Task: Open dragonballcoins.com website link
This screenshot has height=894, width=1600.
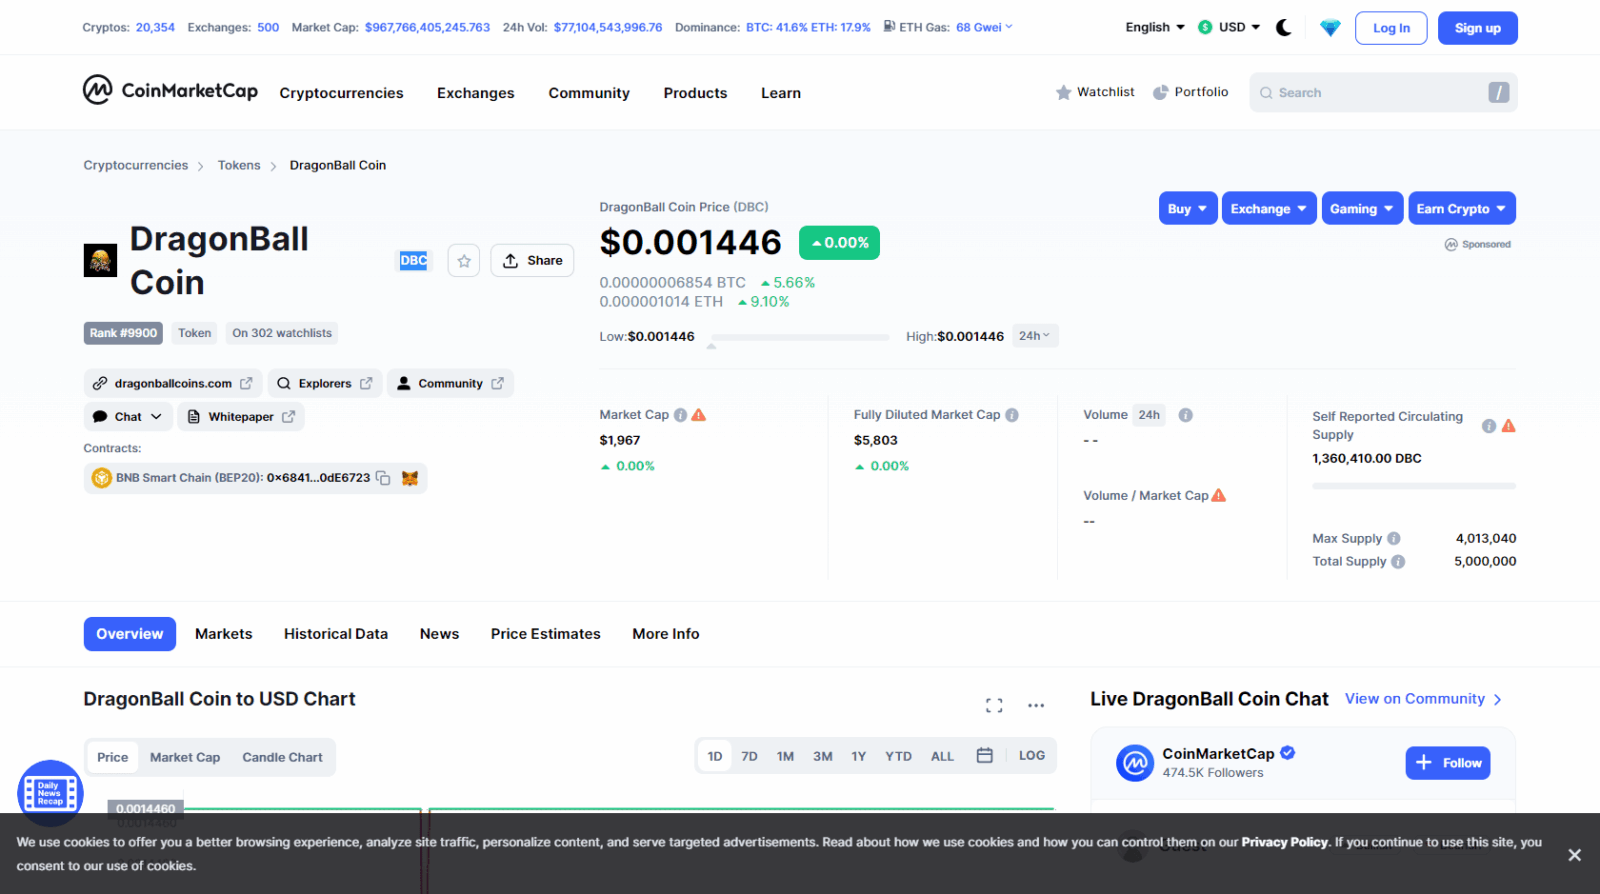Action: click(x=173, y=383)
